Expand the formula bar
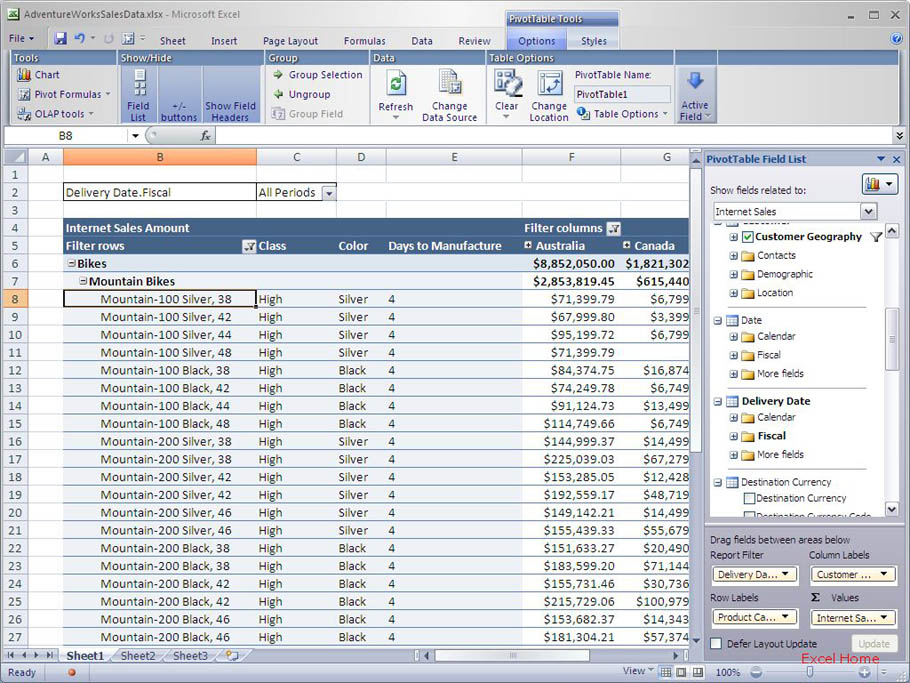 899,136
